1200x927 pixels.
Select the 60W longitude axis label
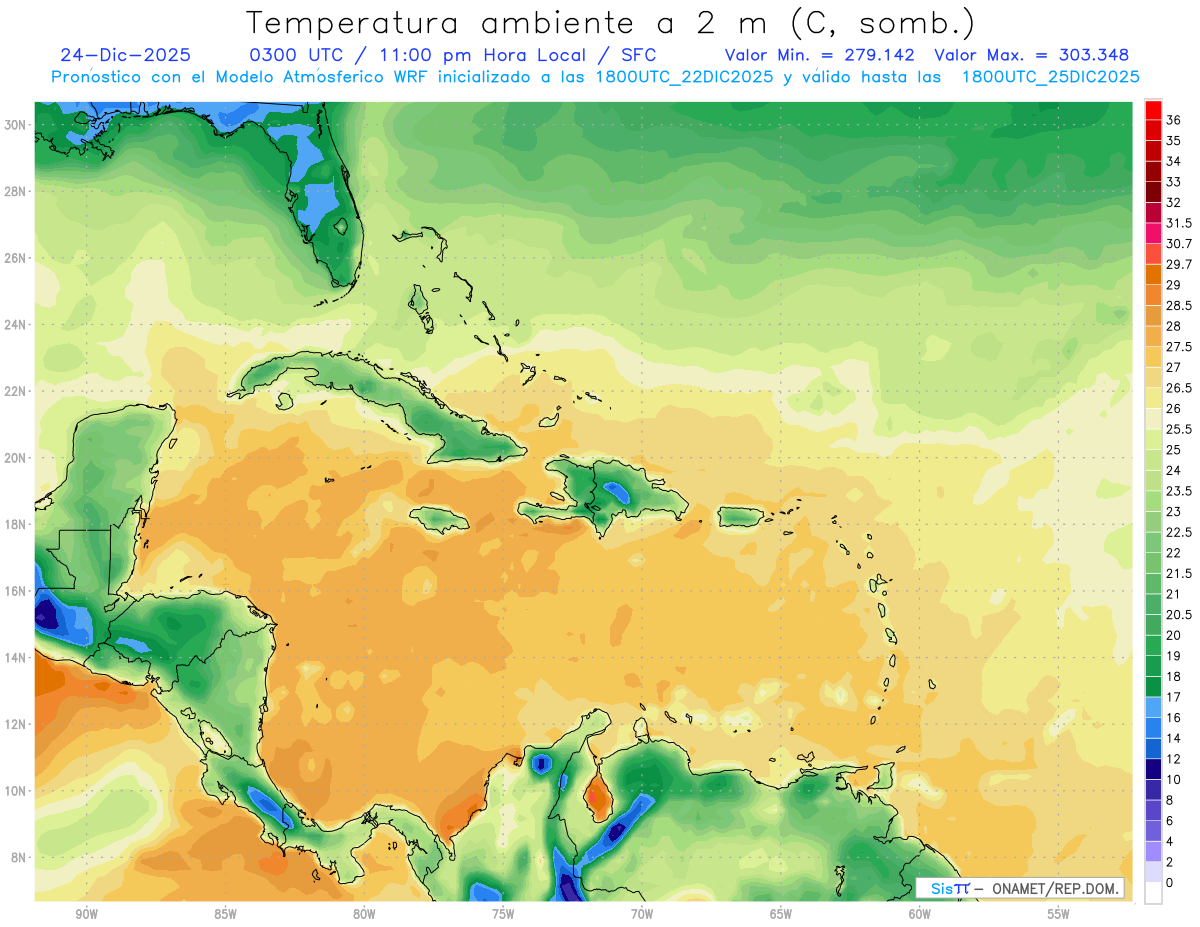coord(920,914)
